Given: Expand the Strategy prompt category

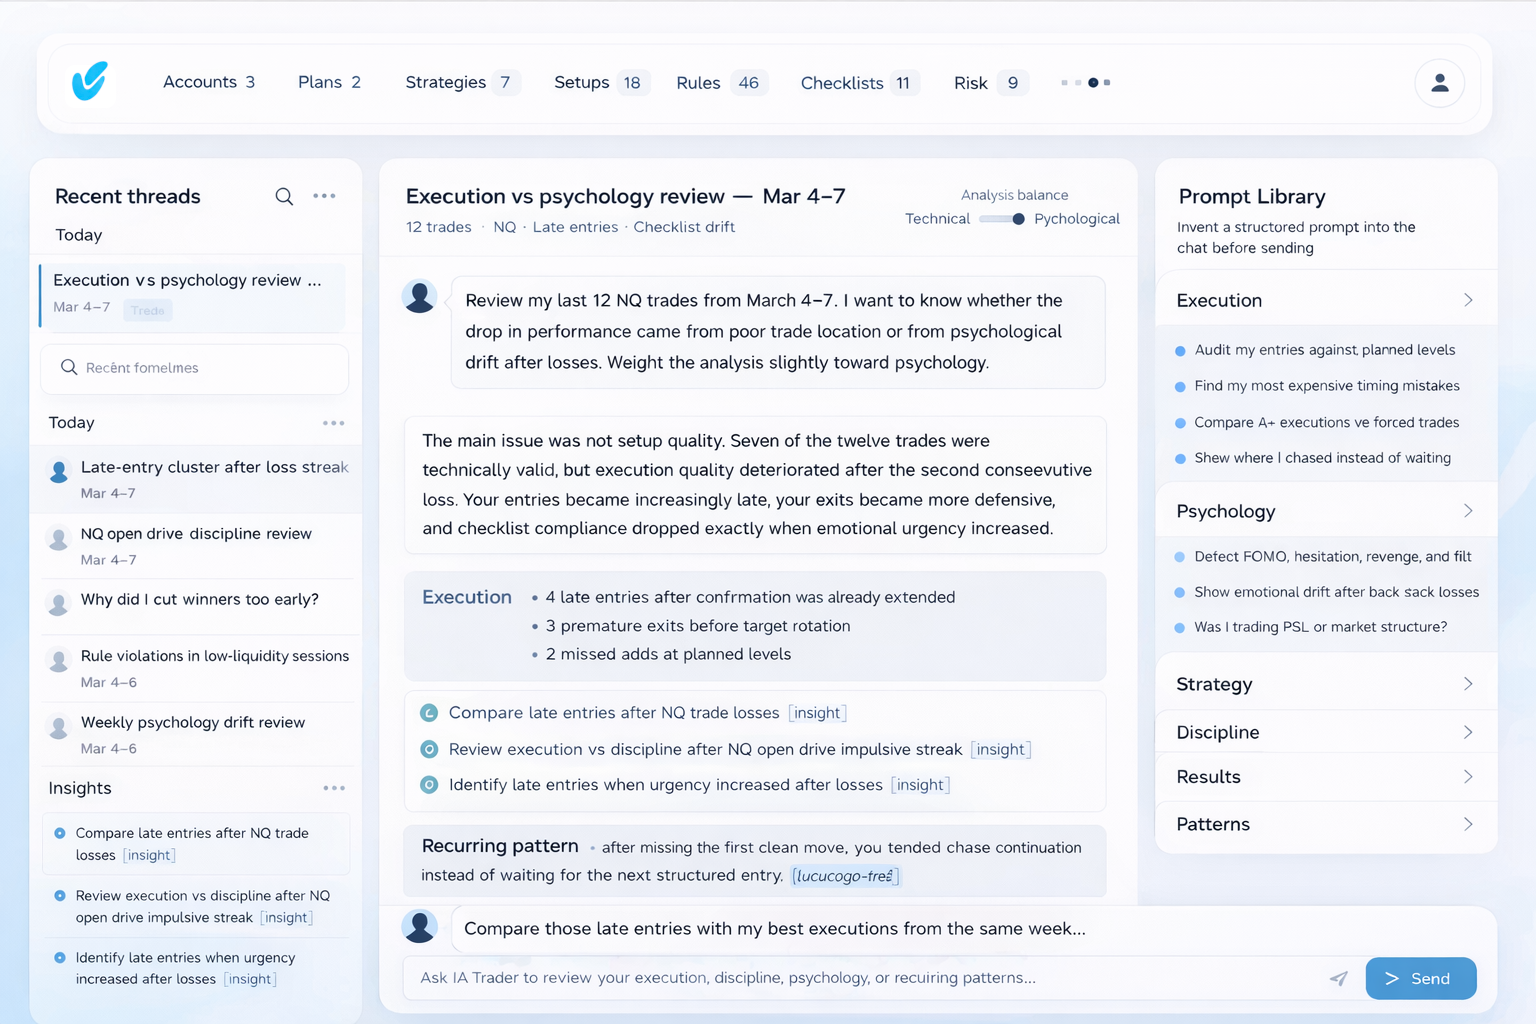Looking at the screenshot, I should point(1326,684).
